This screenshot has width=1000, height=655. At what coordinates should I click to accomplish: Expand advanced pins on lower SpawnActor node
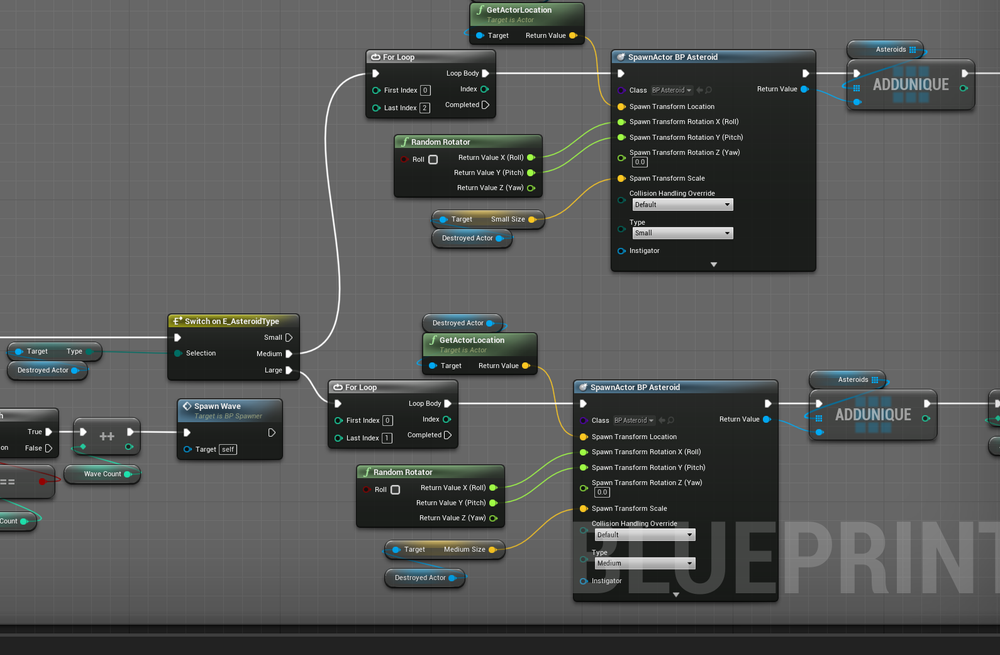coord(675,594)
